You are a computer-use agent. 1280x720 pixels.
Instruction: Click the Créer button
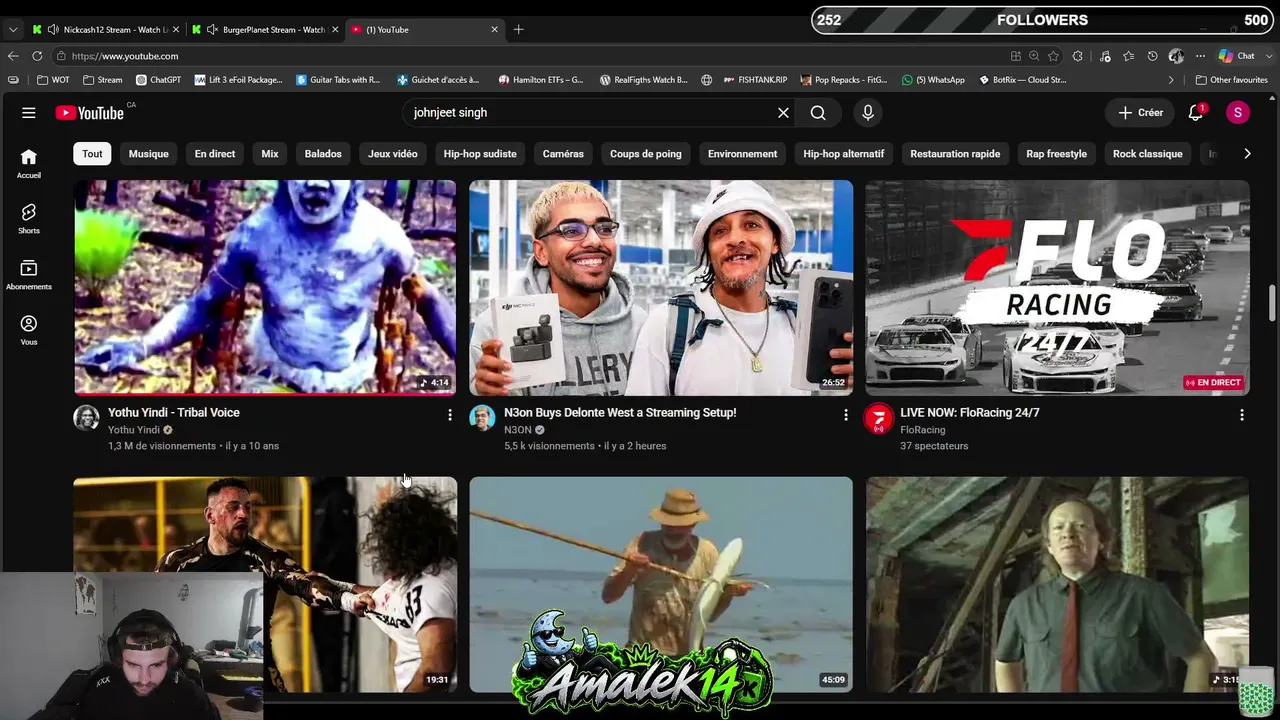point(1140,113)
